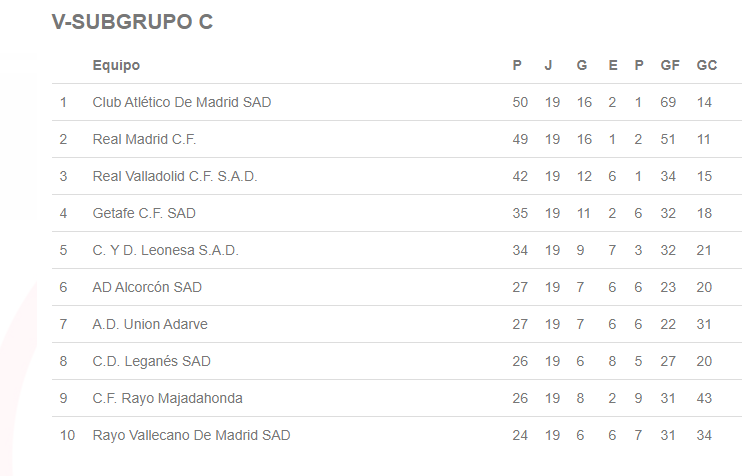The width and height of the screenshot is (743, 476).
Task: Click the Club Atlético De Madrid SAD team name
Action: click(x=181, y=102)
